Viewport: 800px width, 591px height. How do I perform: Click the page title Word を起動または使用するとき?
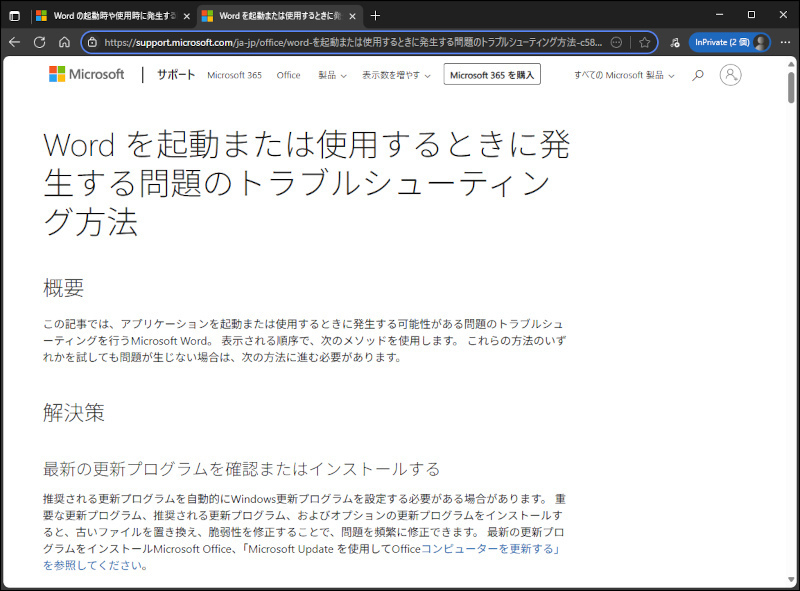306,184
